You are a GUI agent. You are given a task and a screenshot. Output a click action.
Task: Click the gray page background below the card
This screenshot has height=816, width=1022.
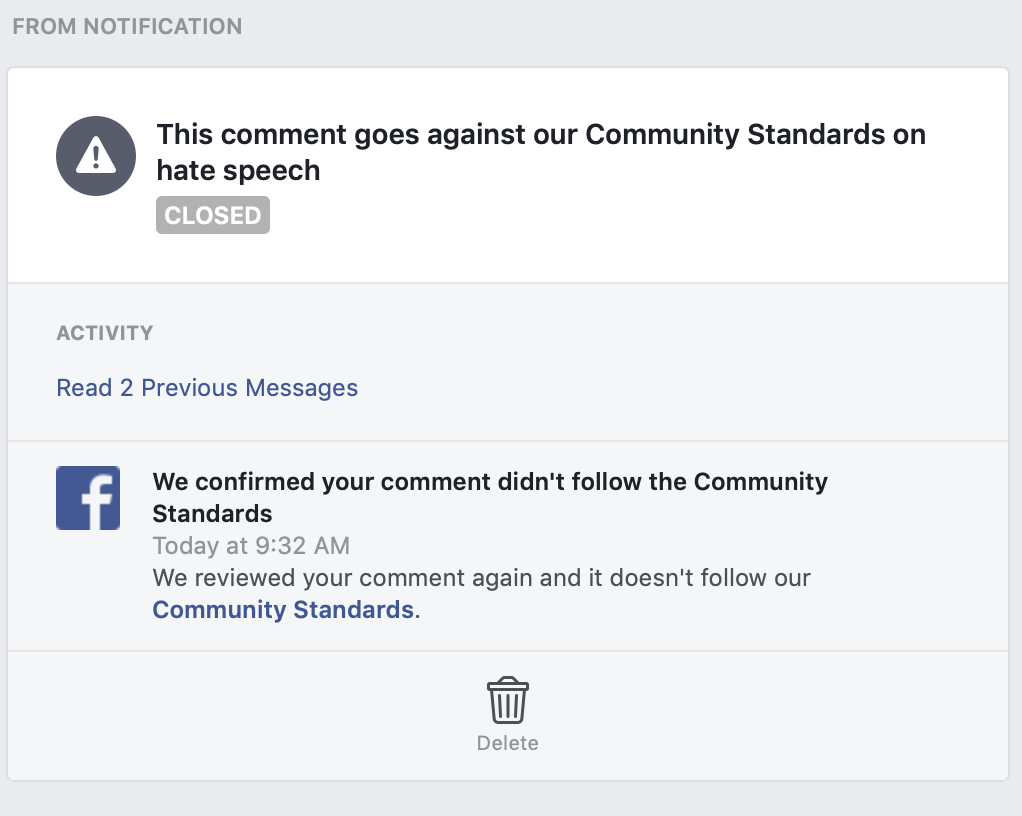[x=510, y=799]
